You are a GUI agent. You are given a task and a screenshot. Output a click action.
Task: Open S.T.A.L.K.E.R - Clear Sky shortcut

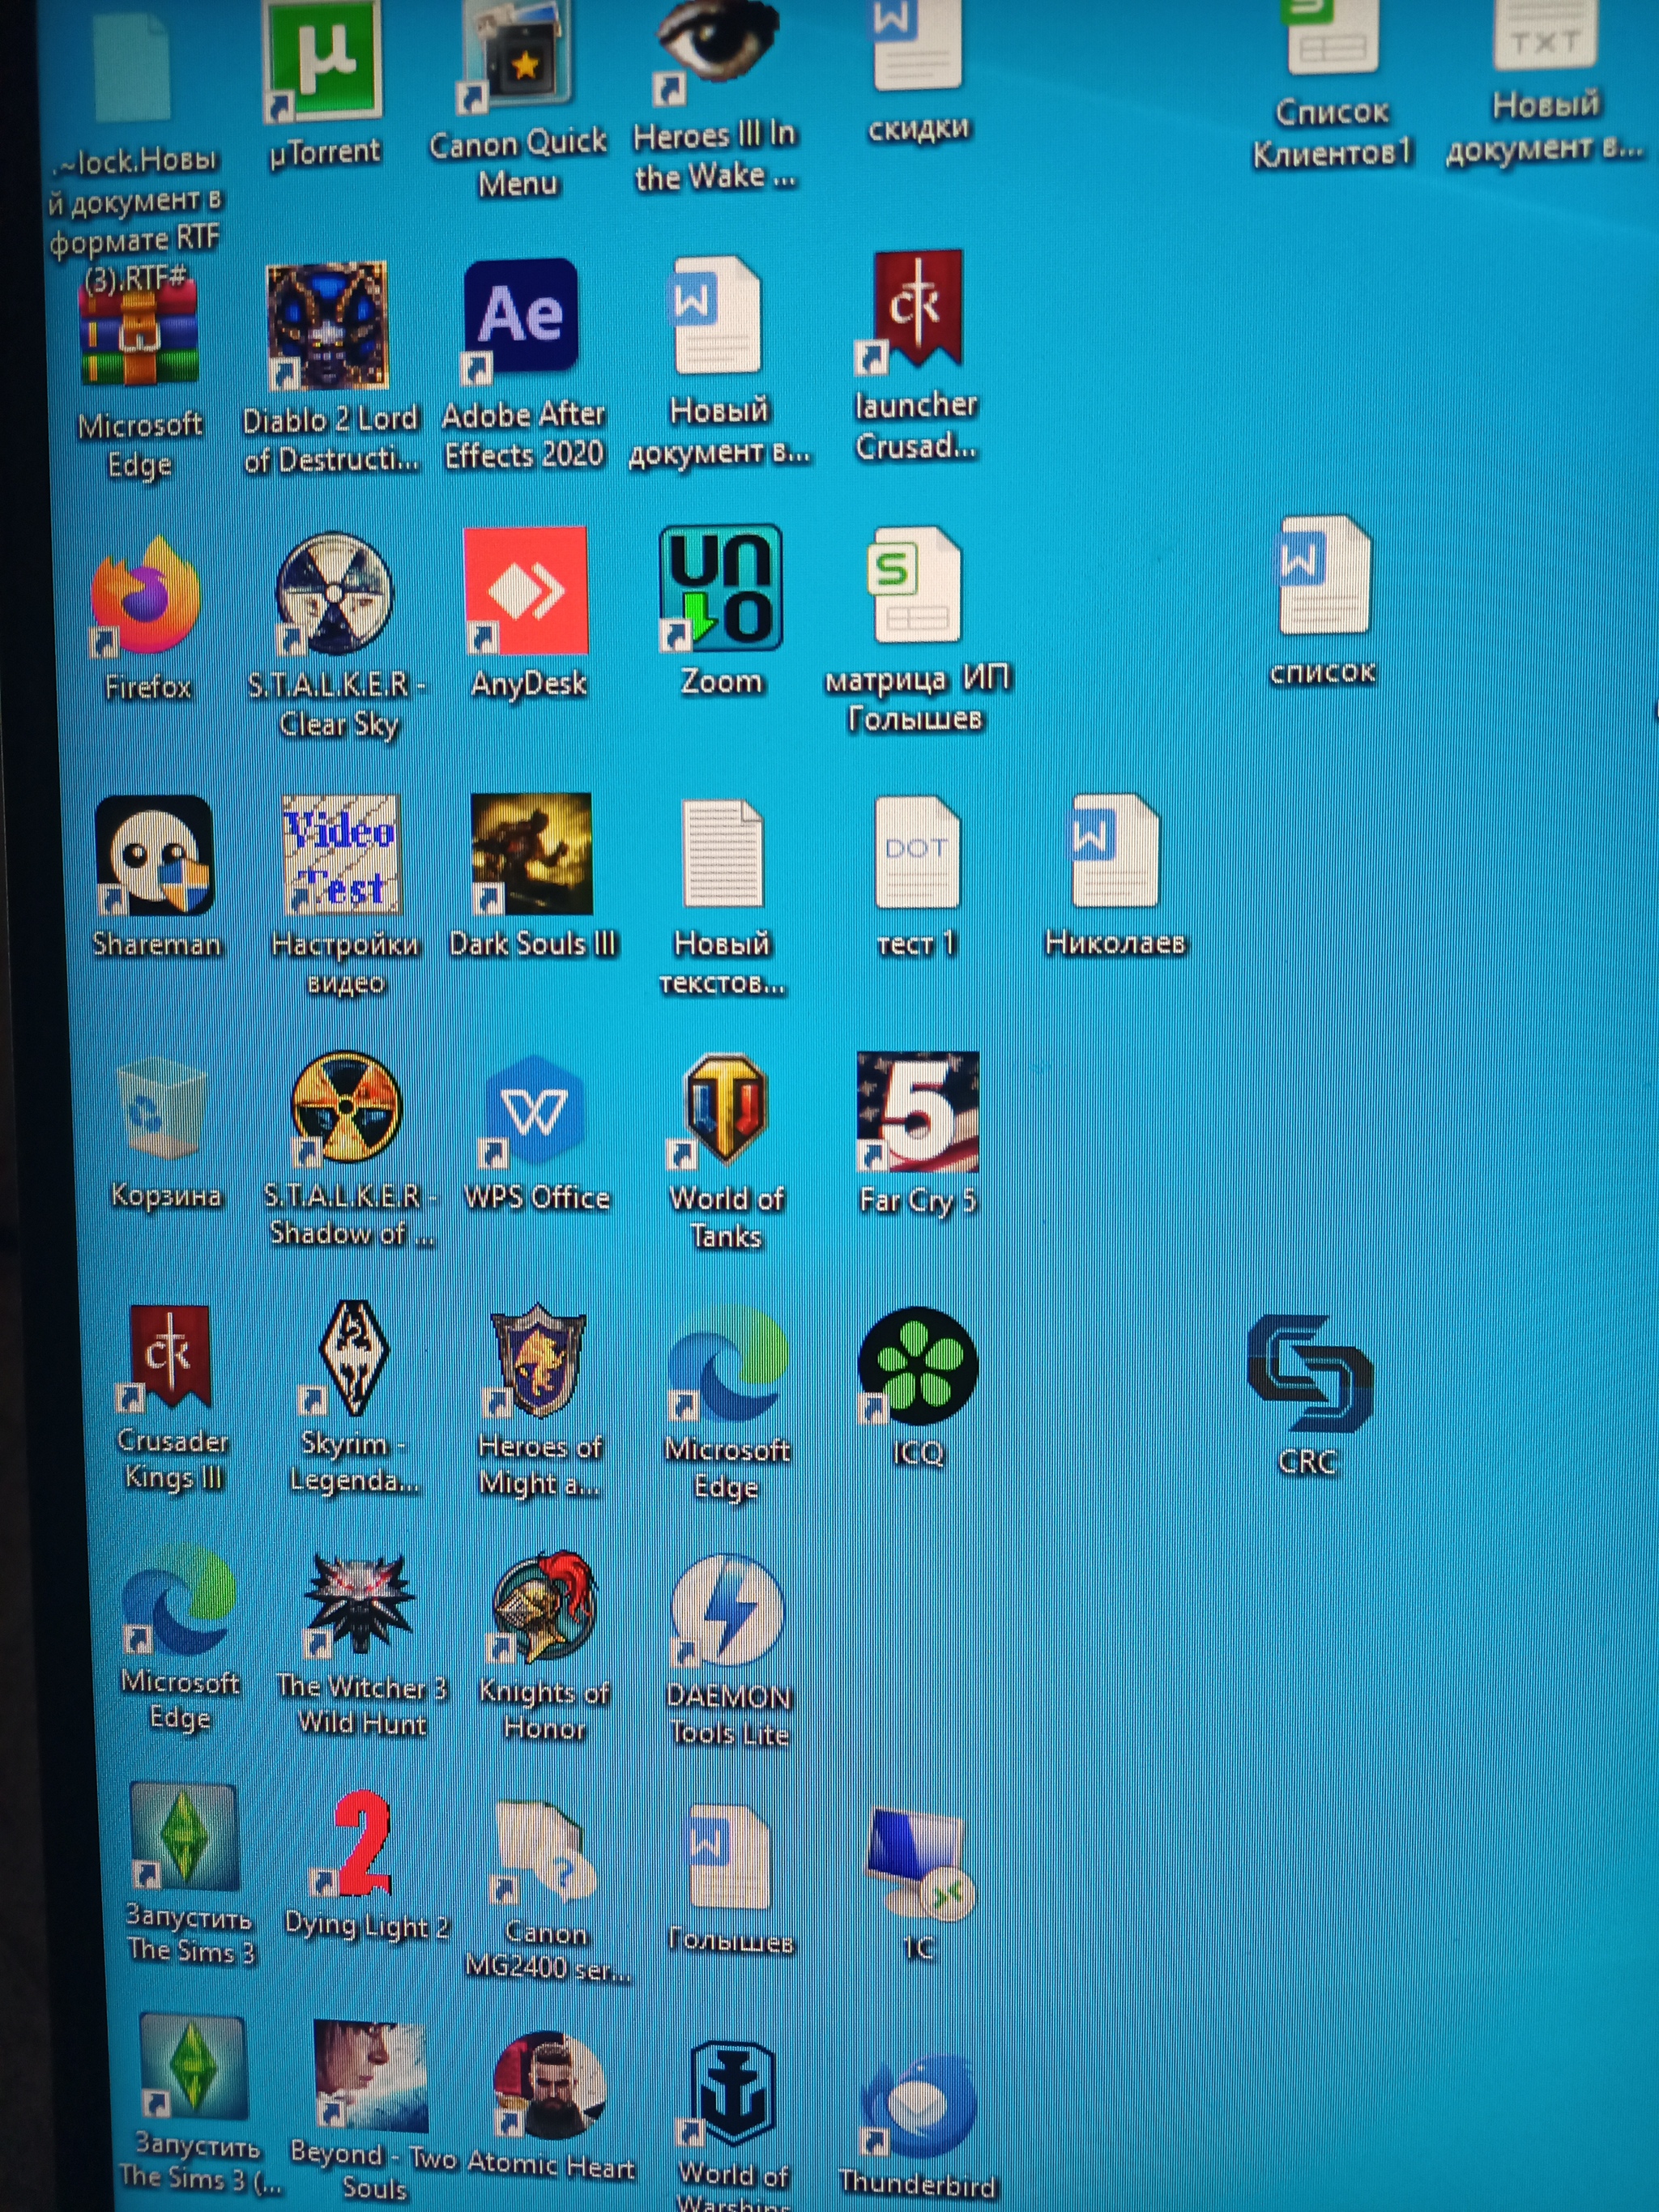click(334, 594)
